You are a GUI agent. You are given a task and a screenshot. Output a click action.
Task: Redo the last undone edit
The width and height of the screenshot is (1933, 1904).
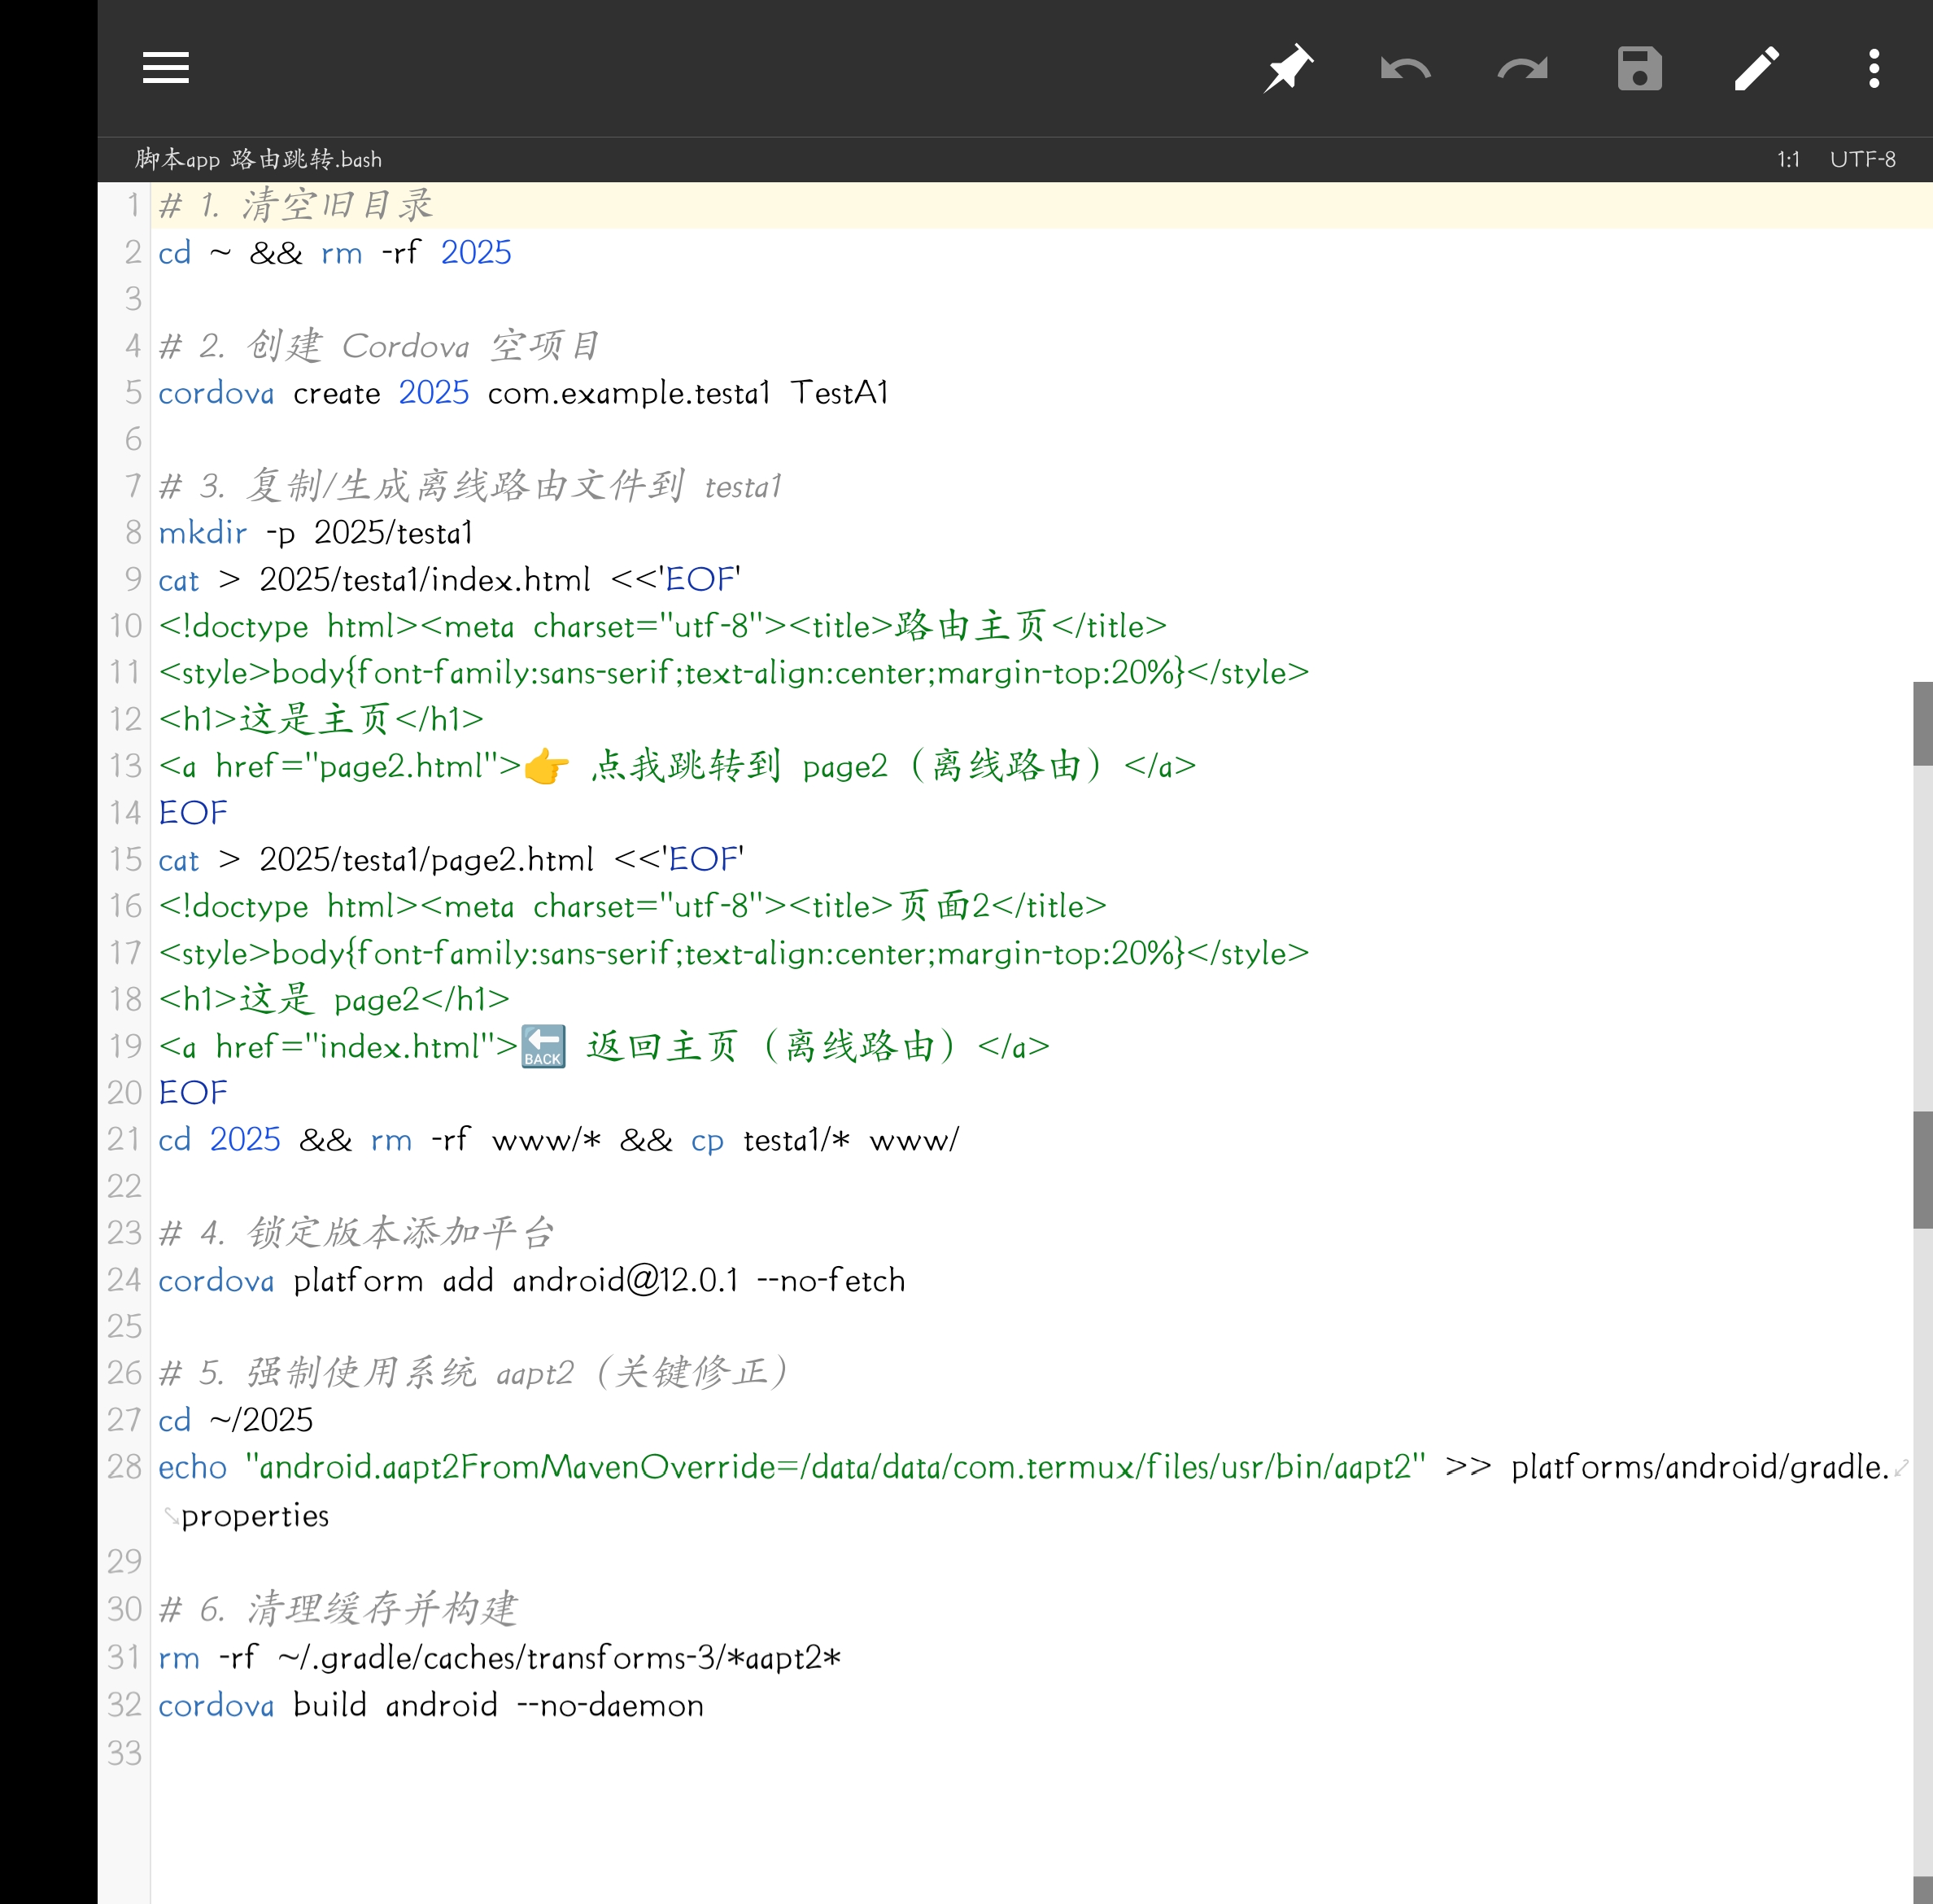pyautogui.click(x=1522, y=68)
